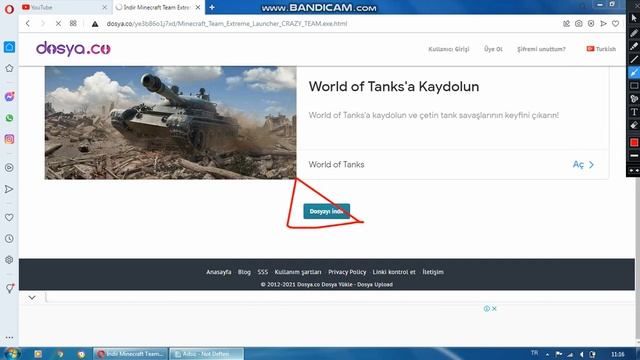The width and height of the screenshot is (640, 360).
Task: Take a snapshot with the camera icon
Action: point(579,24)
